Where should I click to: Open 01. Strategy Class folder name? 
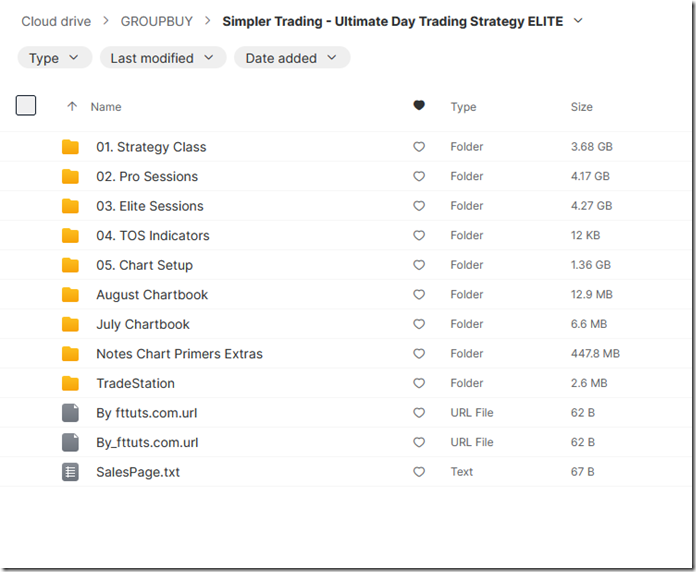click(x=151, y=147)
